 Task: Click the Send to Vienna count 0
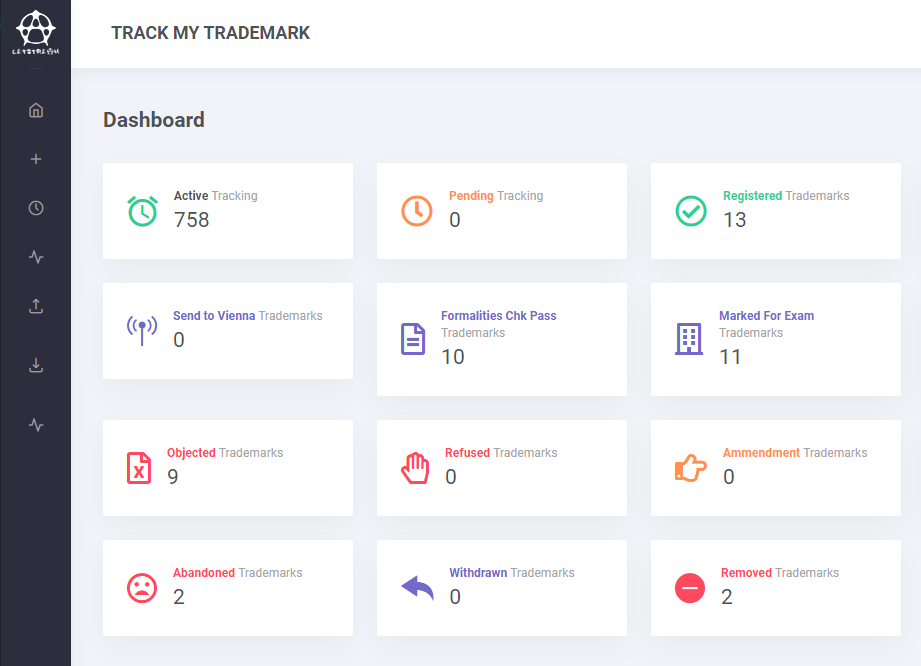click(179, 339)
